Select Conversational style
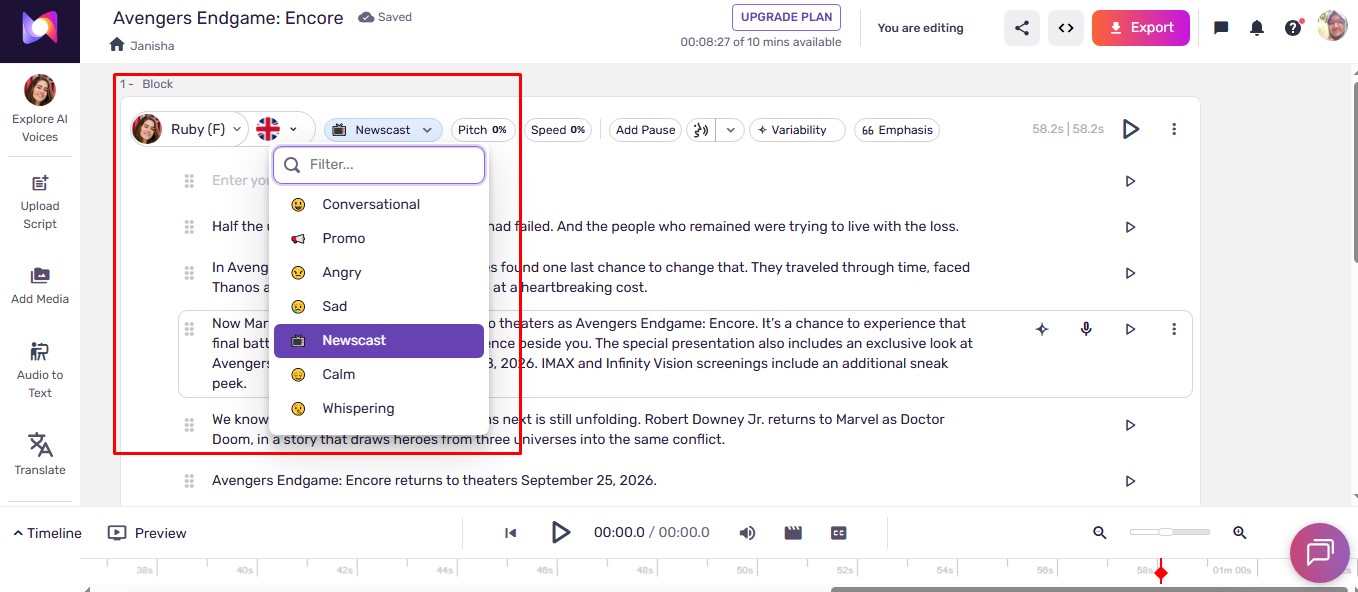The image size is (1358, 592). (x=379, y=204)
